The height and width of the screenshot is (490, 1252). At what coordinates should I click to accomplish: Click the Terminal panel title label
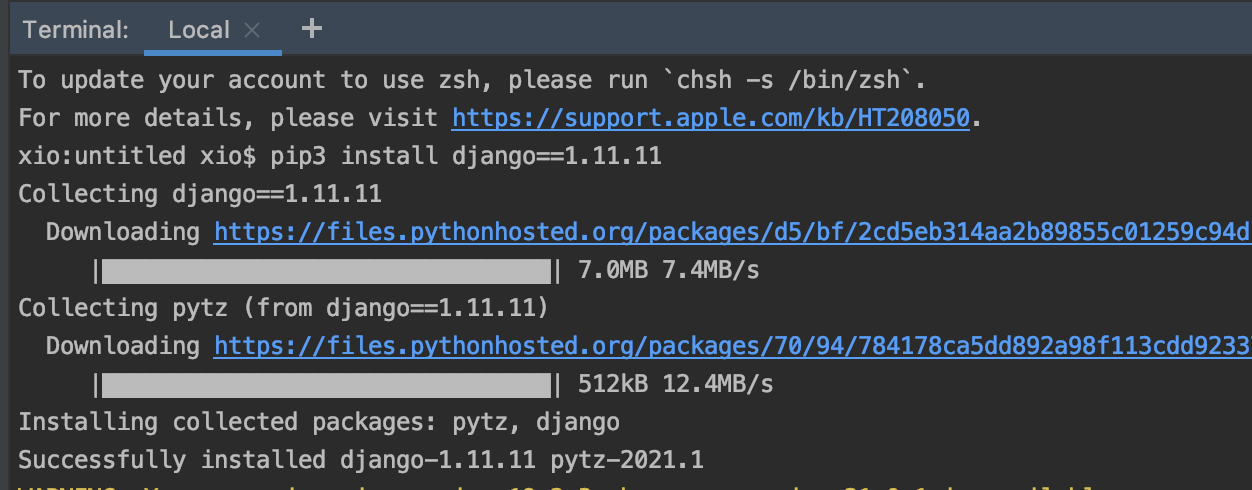[76, 30]
